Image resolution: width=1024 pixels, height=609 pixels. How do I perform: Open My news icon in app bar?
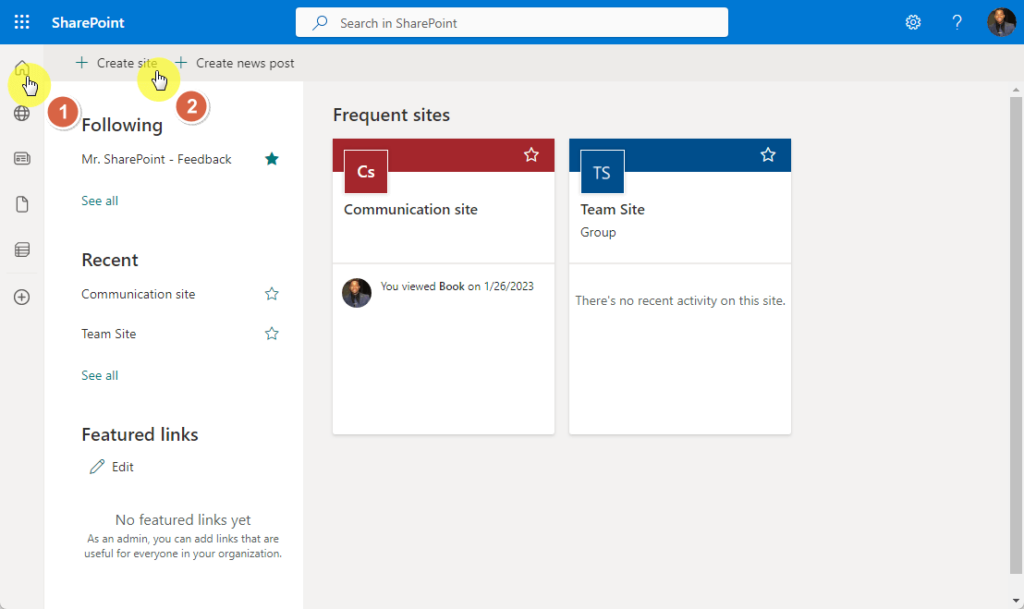[22, 159]
